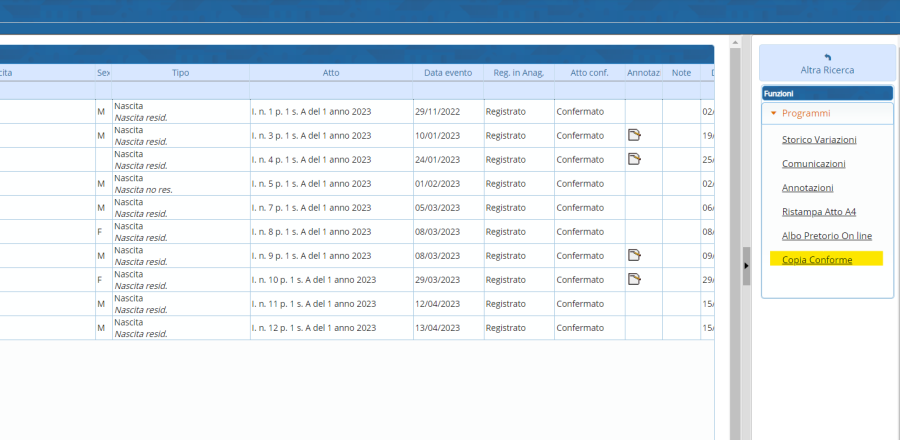This screenshot has width=900, height=440.
Task: Open annotation icon for act n. 10
Action: coord(634,279)
